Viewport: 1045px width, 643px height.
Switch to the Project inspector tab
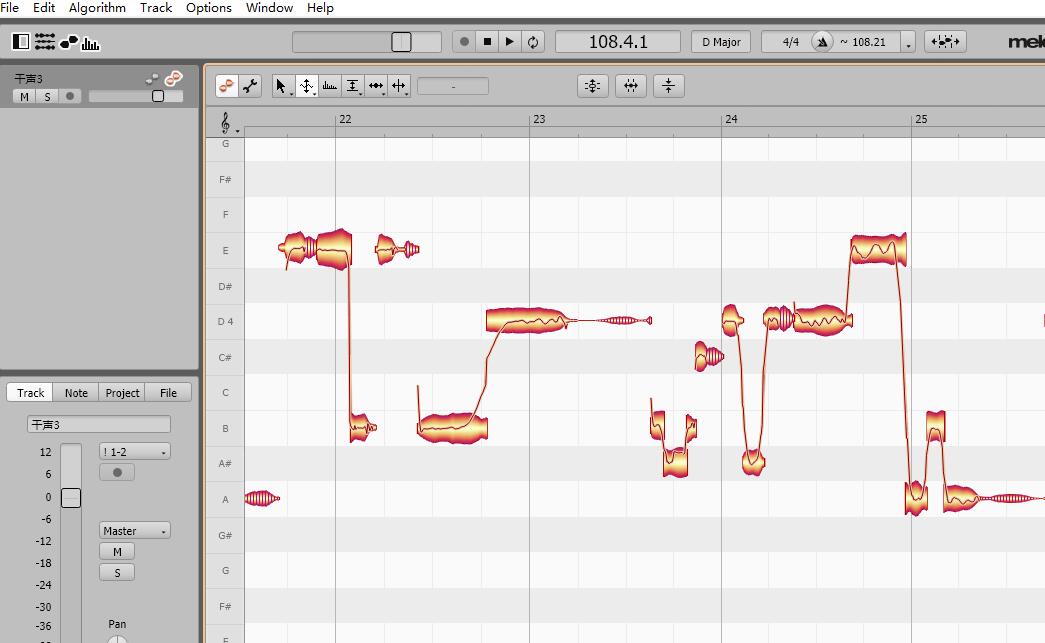122,392
